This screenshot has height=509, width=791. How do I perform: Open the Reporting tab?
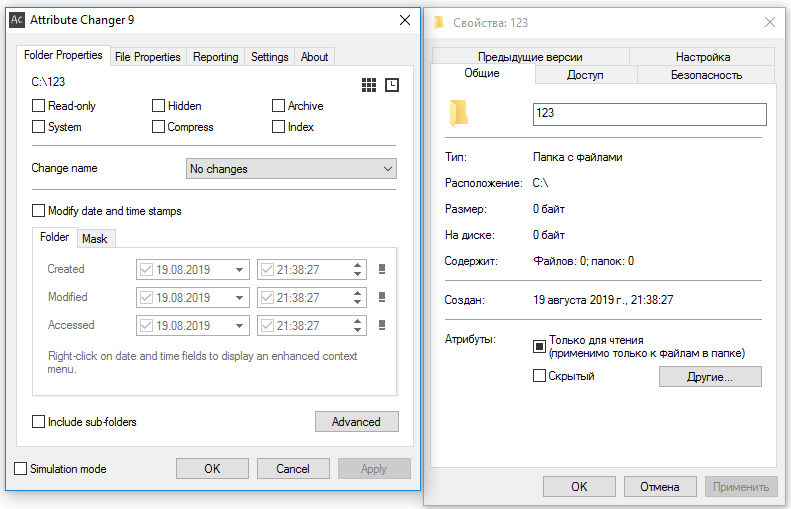pos(215,57)
